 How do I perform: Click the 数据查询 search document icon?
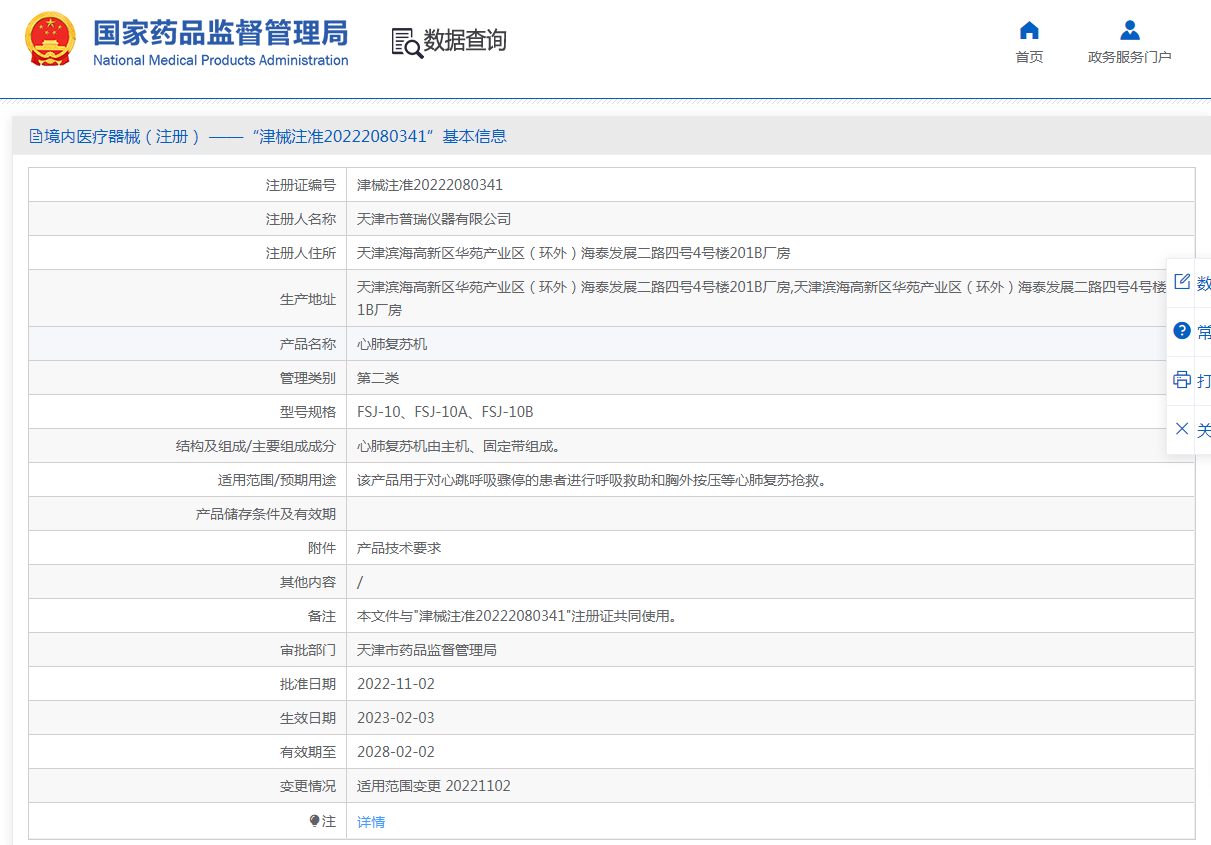(407, 42)
